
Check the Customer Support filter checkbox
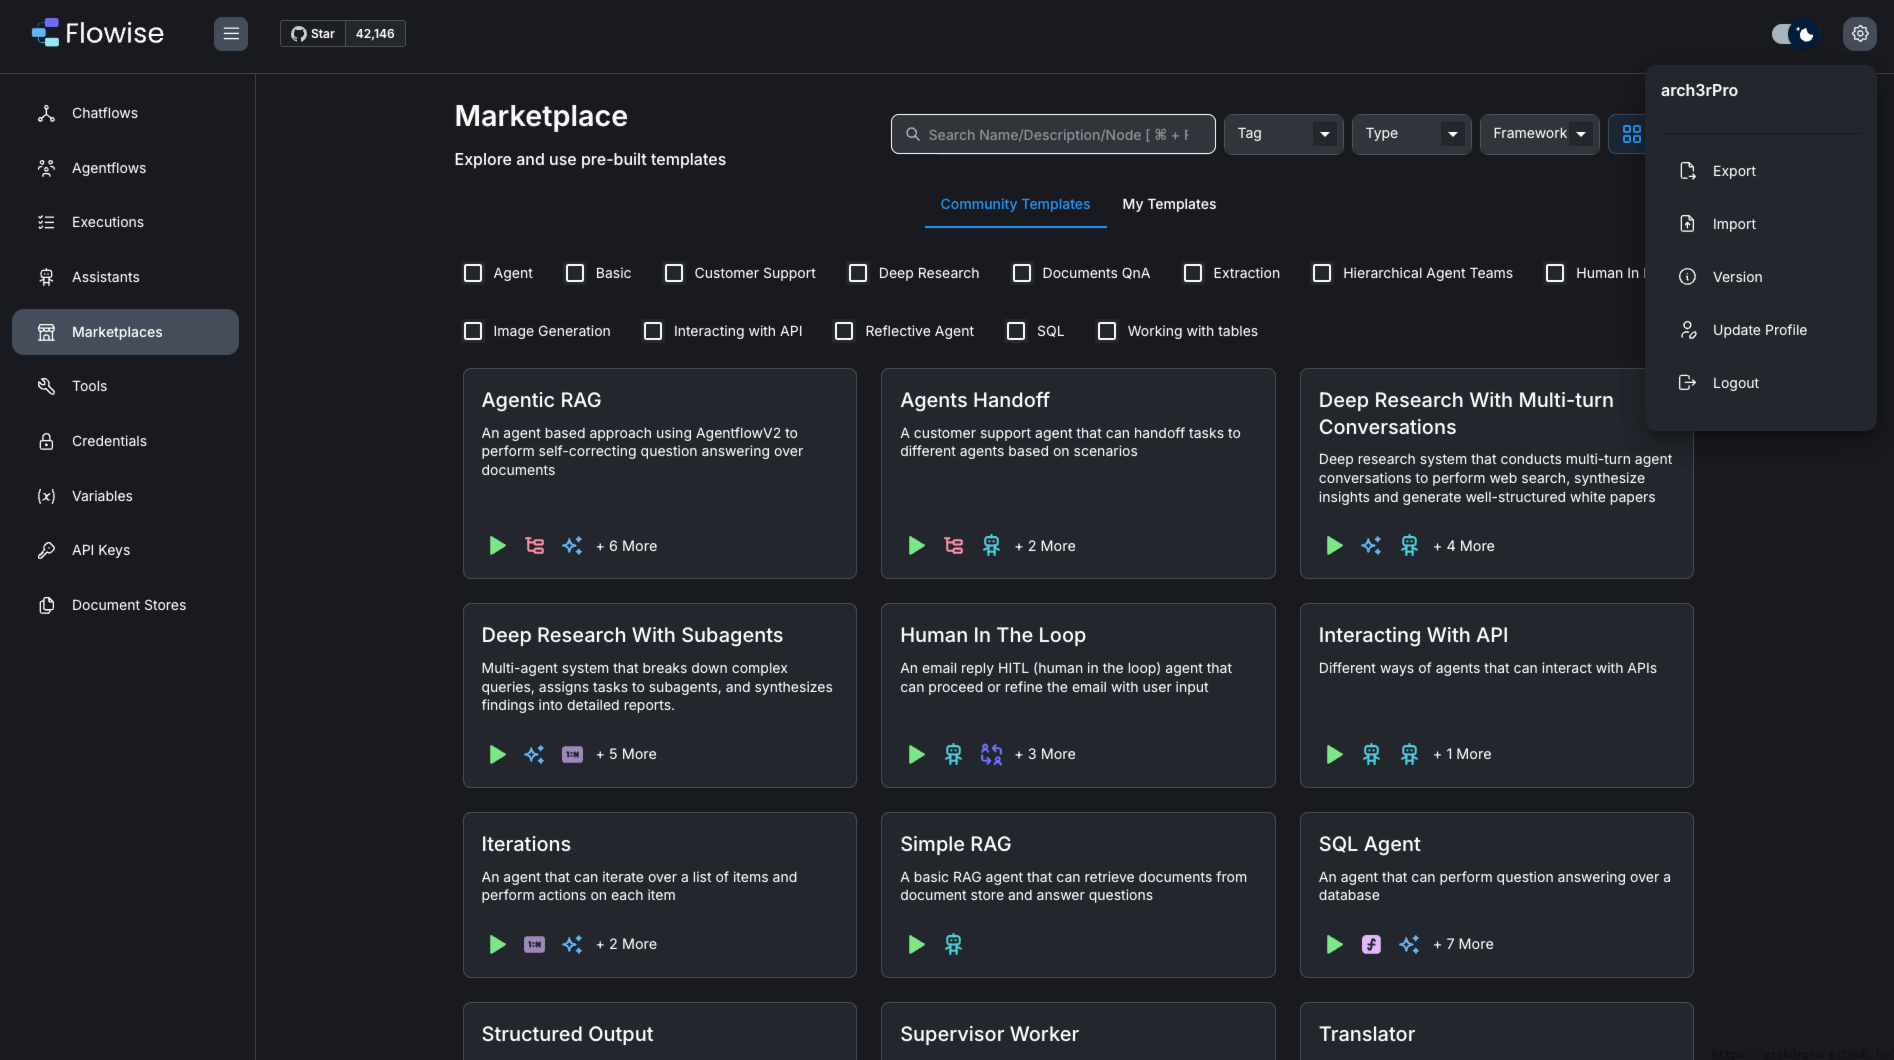pos(674,273)
